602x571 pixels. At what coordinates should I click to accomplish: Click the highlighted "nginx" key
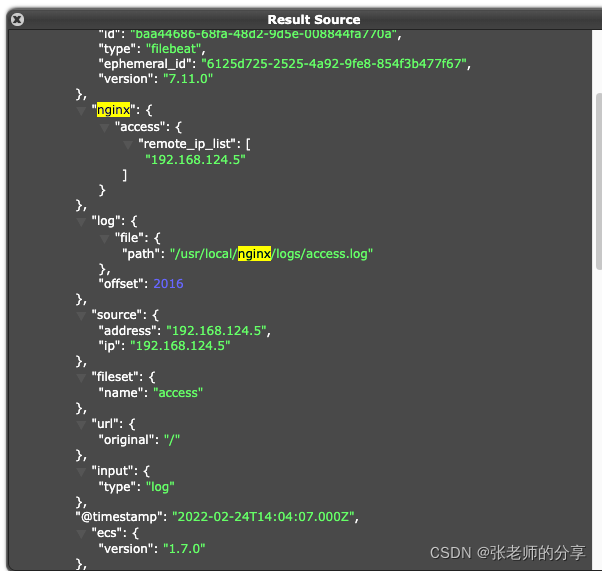click(113, 110)
